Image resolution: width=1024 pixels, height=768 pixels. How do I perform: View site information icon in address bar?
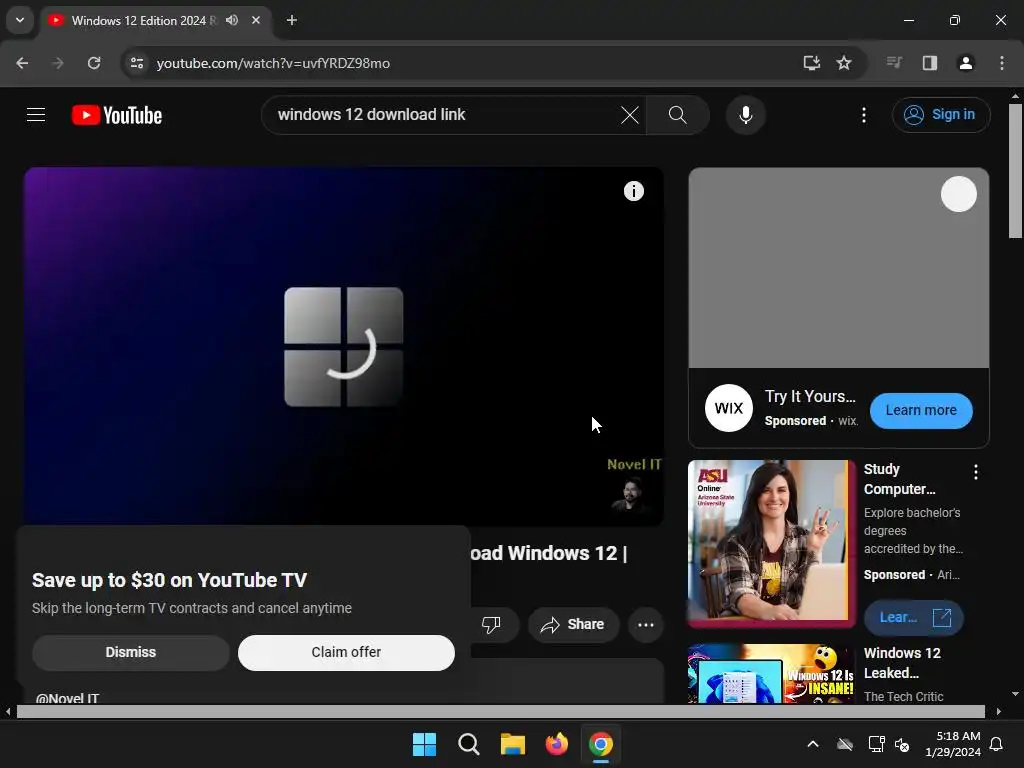coord(137,63)
